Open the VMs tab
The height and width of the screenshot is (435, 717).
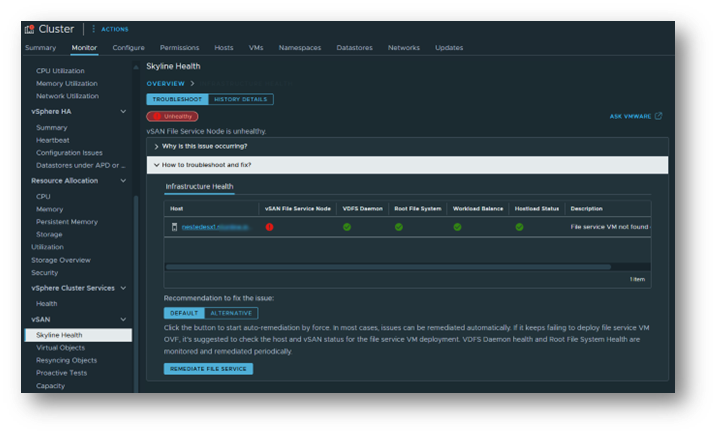pos(256,48)
